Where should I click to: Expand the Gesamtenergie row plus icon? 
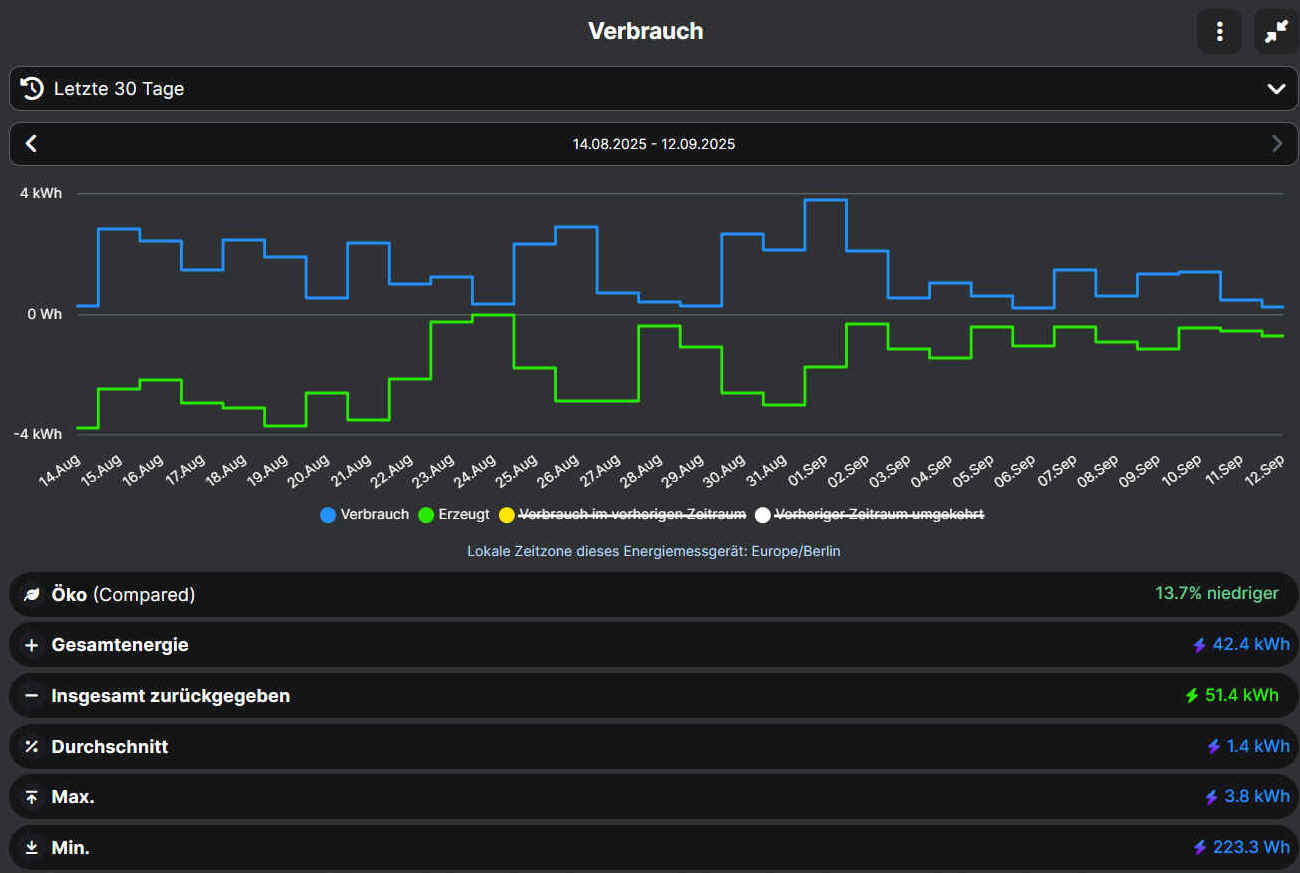32,646
